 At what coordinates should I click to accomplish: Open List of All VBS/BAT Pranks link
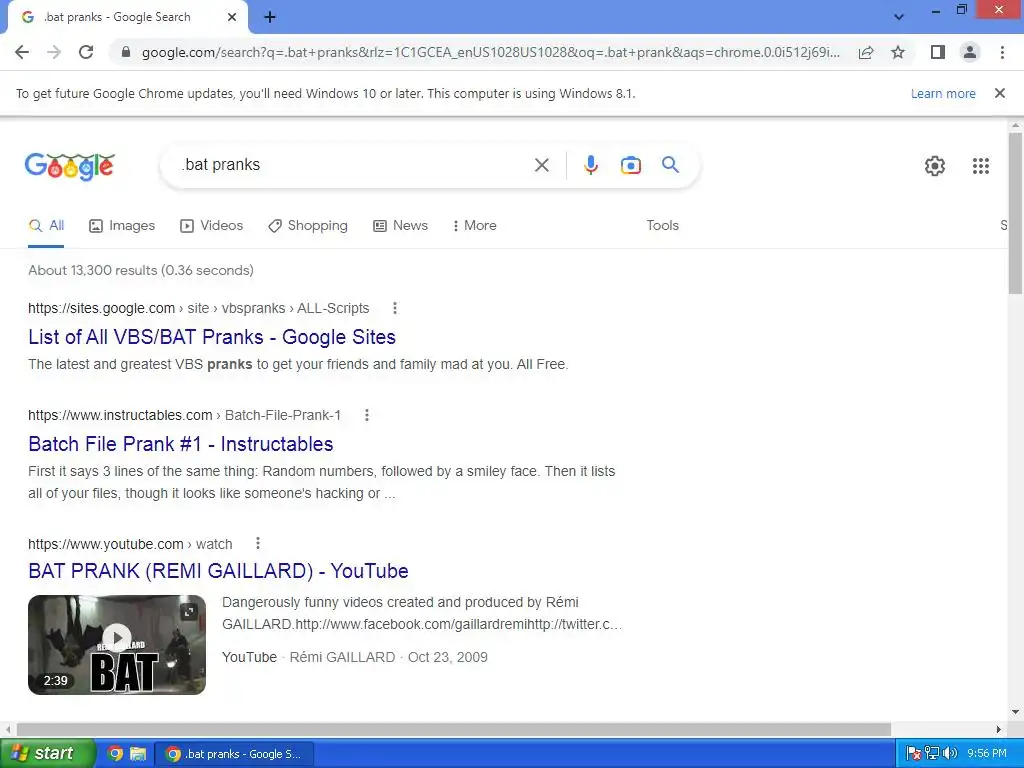point(212,337)
